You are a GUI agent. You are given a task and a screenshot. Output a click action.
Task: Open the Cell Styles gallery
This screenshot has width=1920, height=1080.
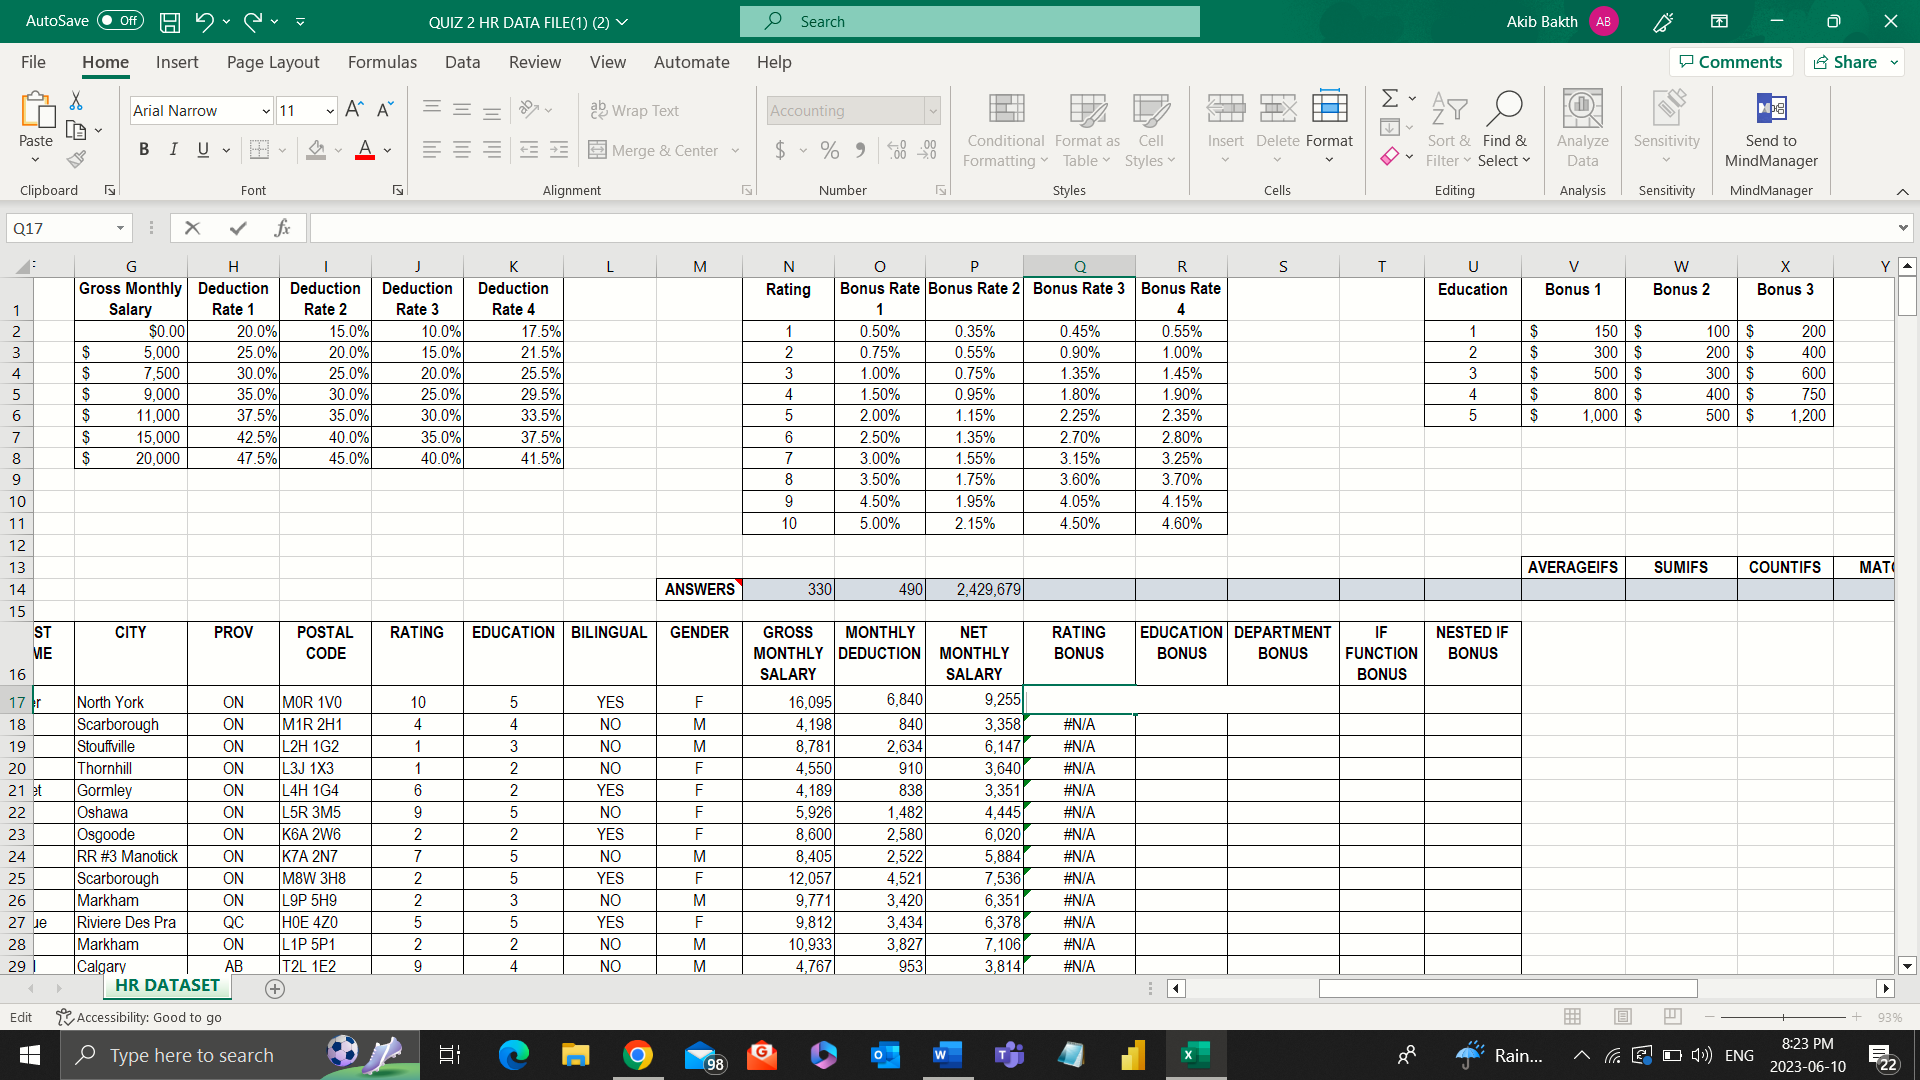point(1151,130)
